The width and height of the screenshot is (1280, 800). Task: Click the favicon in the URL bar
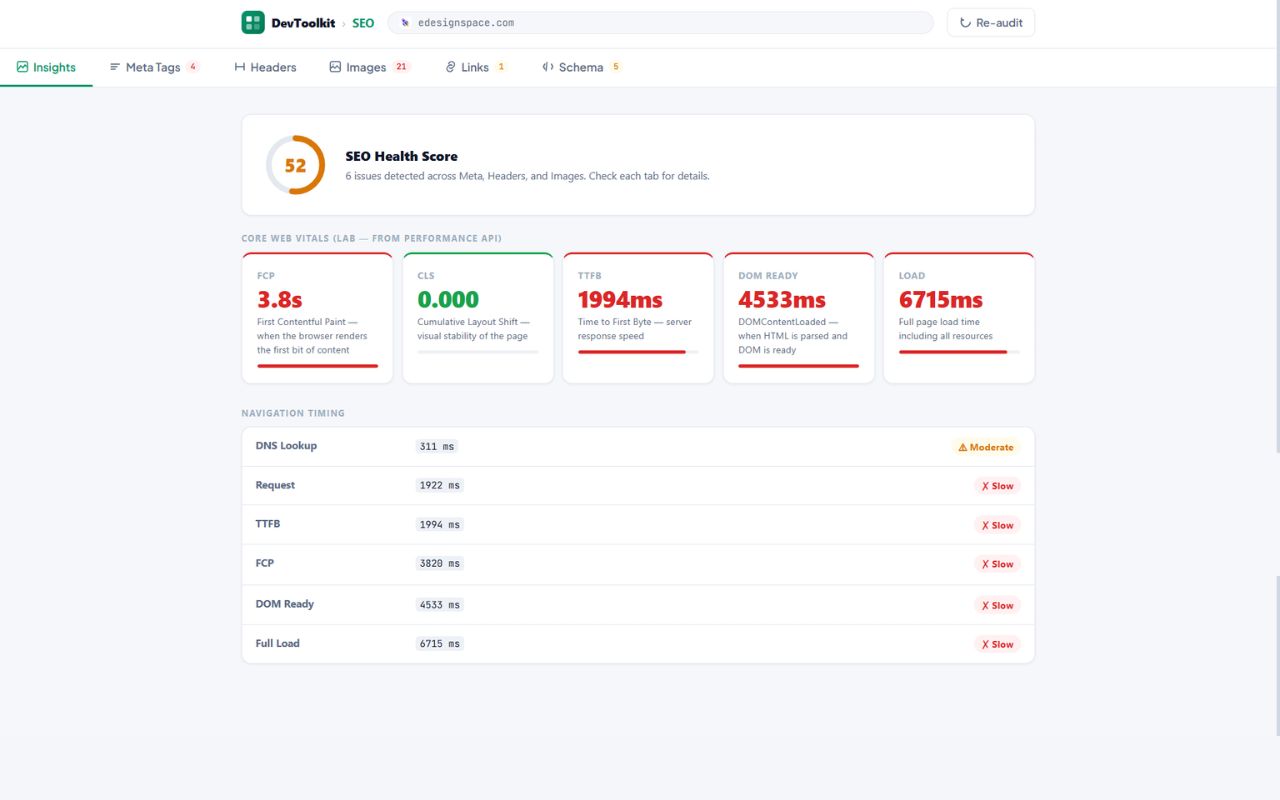coord(405,23)
